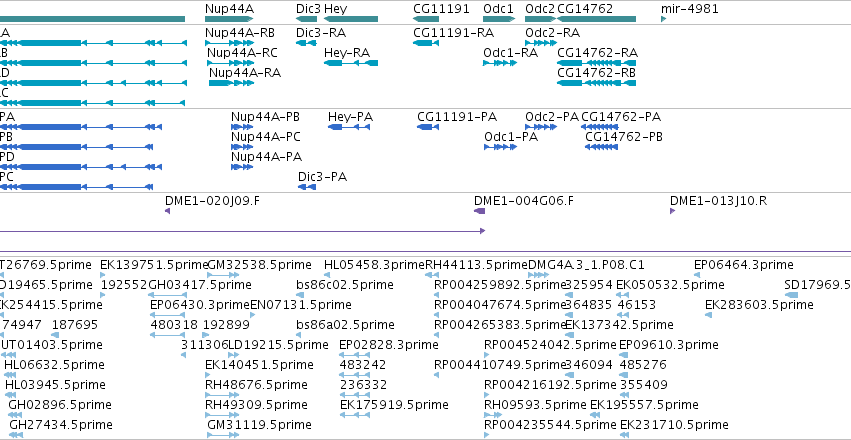Image resolution: width=851 pixels, height=440 pixels.
Task: Select the Hey-PA CDS label
Action: (351, 117)
